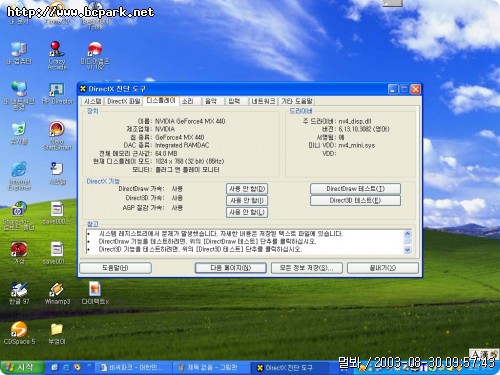The width and height of the screenshot is (500, 375).
Task: Click the 64.0 MB memory value
Action: tap(166, 153)
